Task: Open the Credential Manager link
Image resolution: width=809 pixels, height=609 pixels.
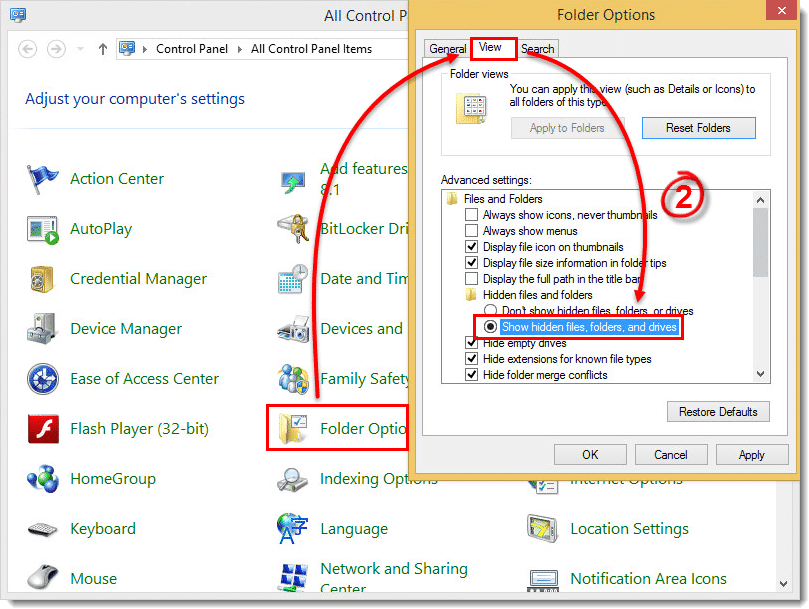Action: [x=138, y=279]
